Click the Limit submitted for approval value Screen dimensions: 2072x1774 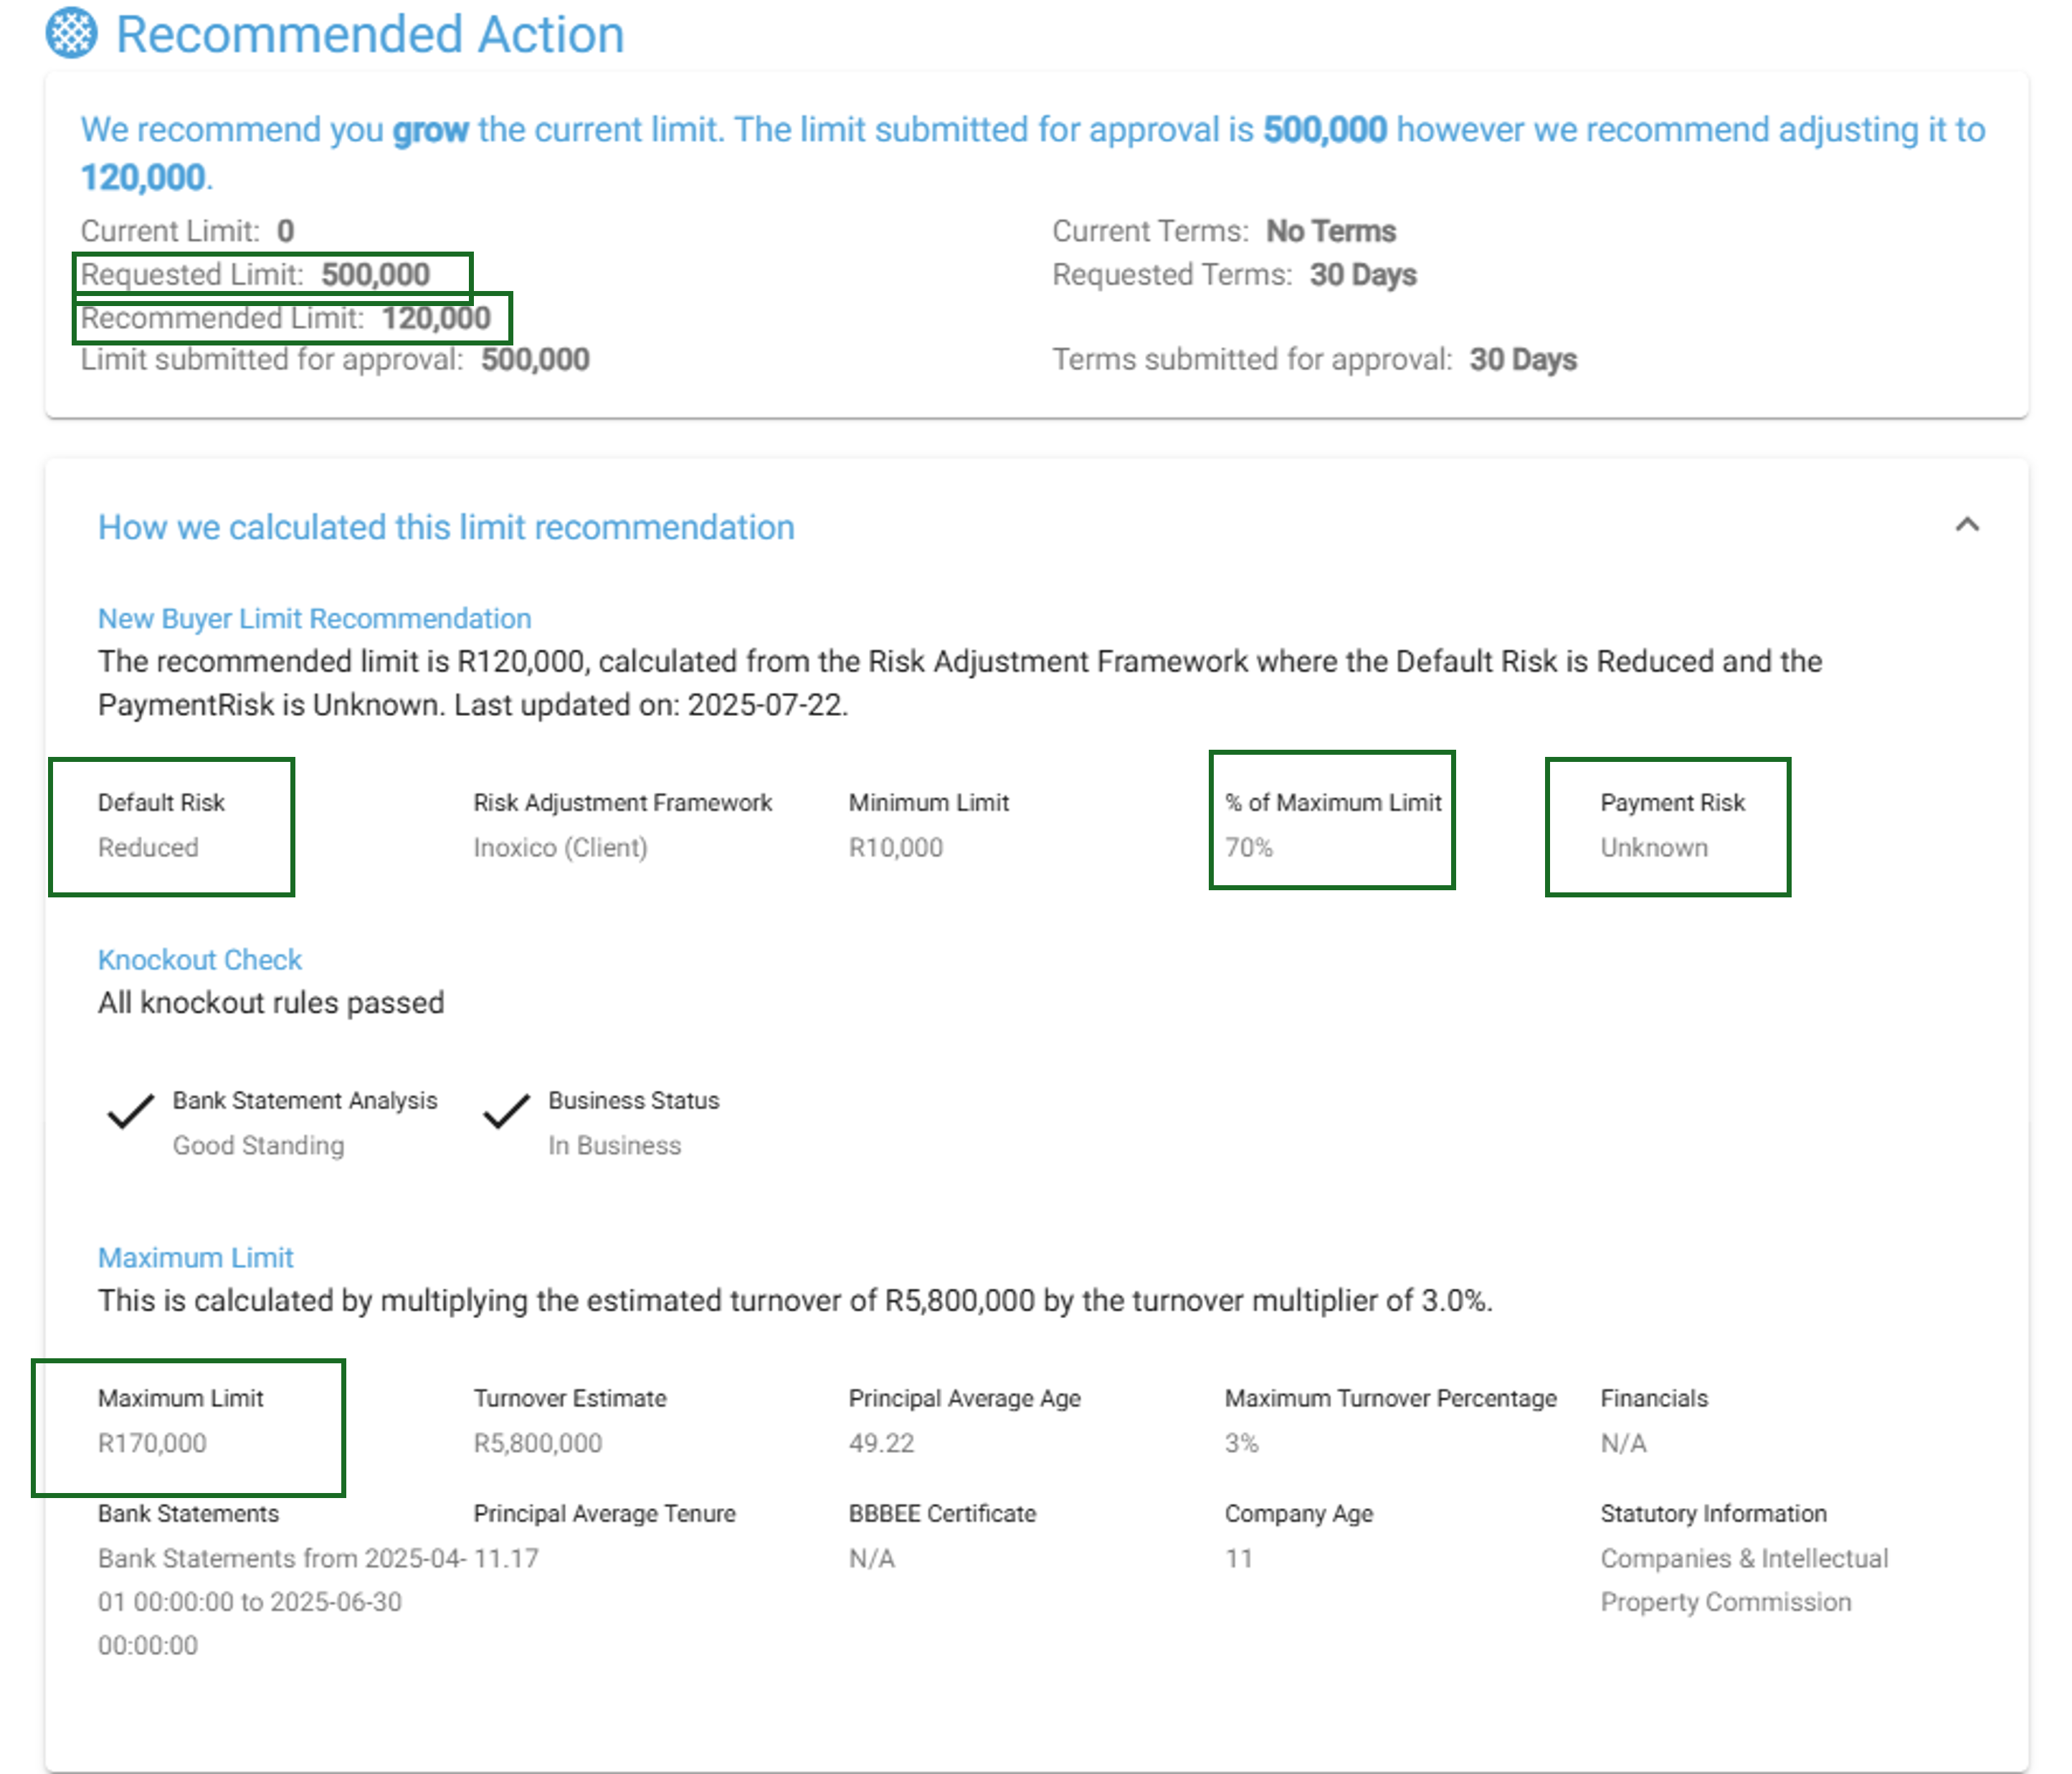(535, 360)
